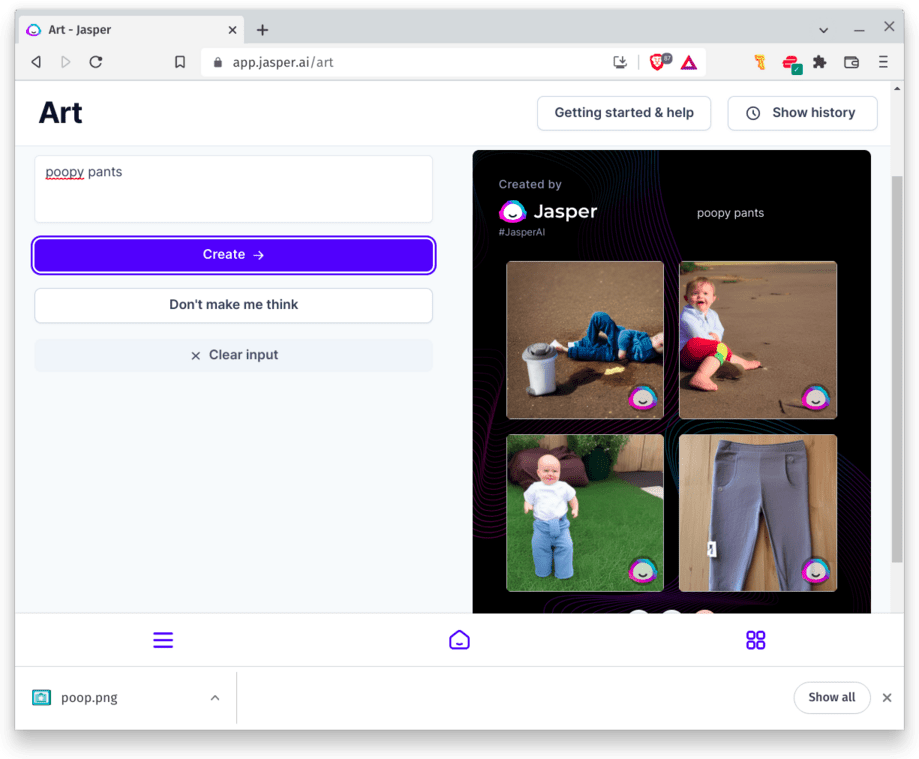Expand the tab search chevron
Screen dimensions: 919x759
(823, 30)
